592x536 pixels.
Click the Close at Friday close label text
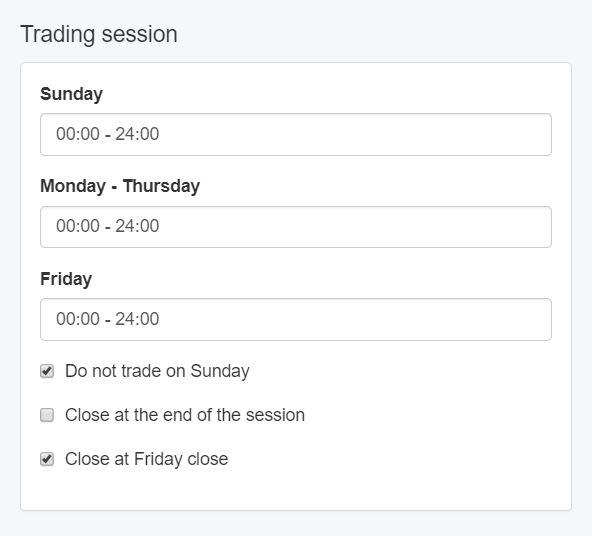(146, 459)
